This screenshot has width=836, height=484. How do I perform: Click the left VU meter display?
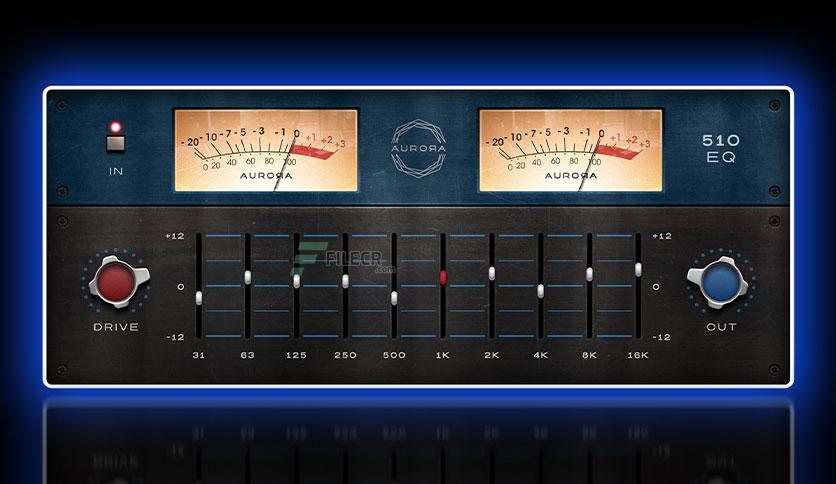tap(266, 150)
